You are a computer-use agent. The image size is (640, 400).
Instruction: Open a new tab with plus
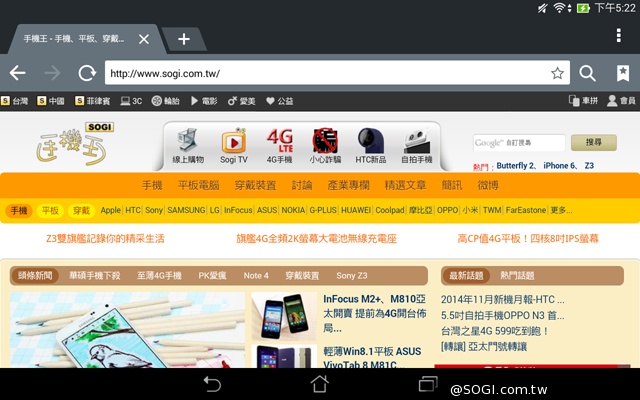click(184, 39)
